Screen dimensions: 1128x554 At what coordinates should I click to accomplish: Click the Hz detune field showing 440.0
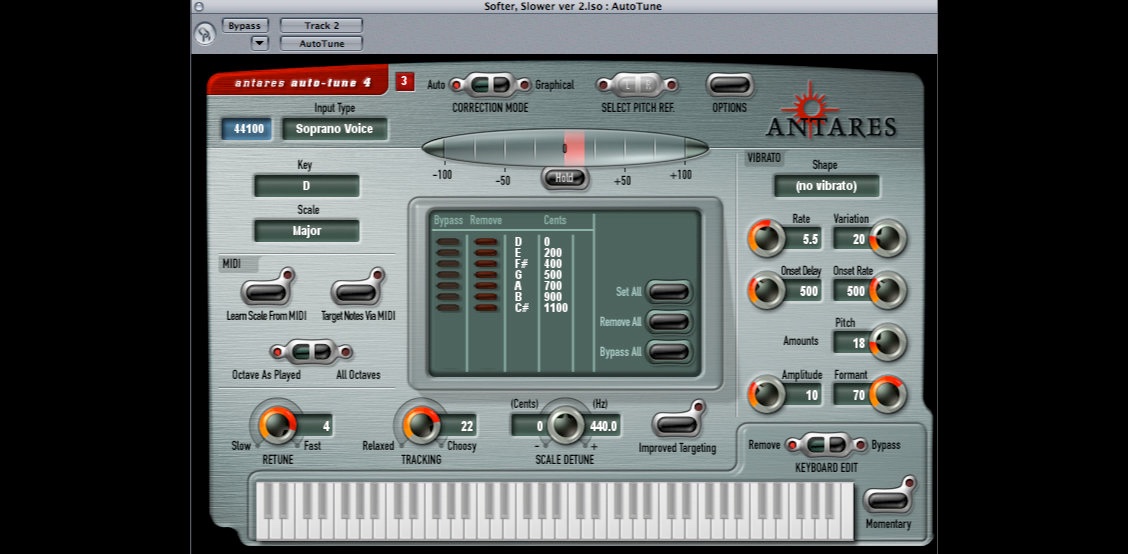[604, 425]
